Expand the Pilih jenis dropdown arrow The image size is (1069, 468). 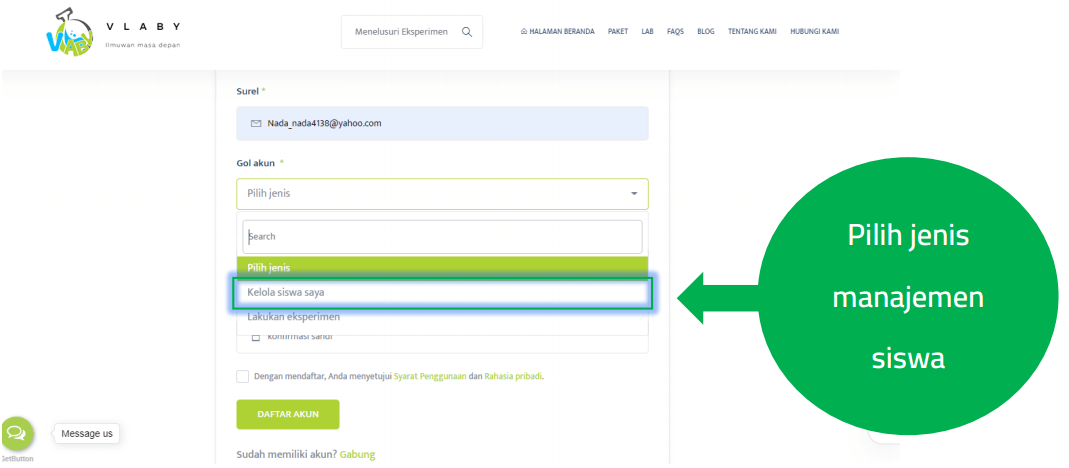[x=633, y=194]
